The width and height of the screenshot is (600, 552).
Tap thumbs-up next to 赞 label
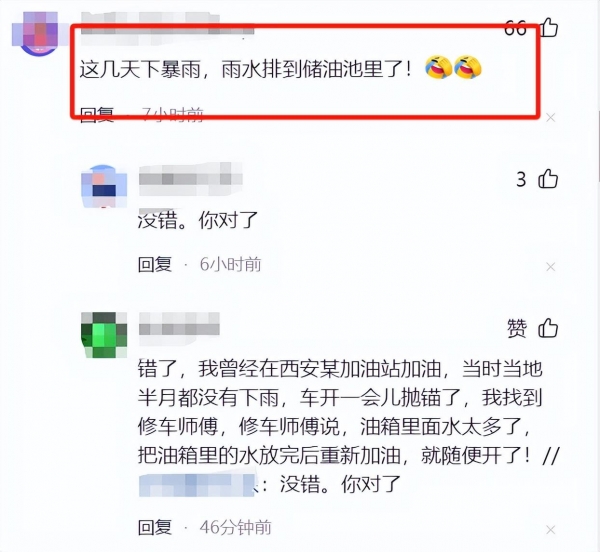548,328
